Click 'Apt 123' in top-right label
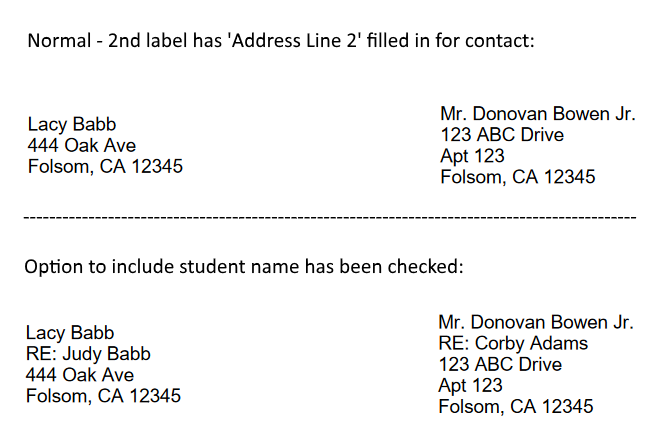The width and height of the screenshot is (659, 433). click(x=472, y=156)
